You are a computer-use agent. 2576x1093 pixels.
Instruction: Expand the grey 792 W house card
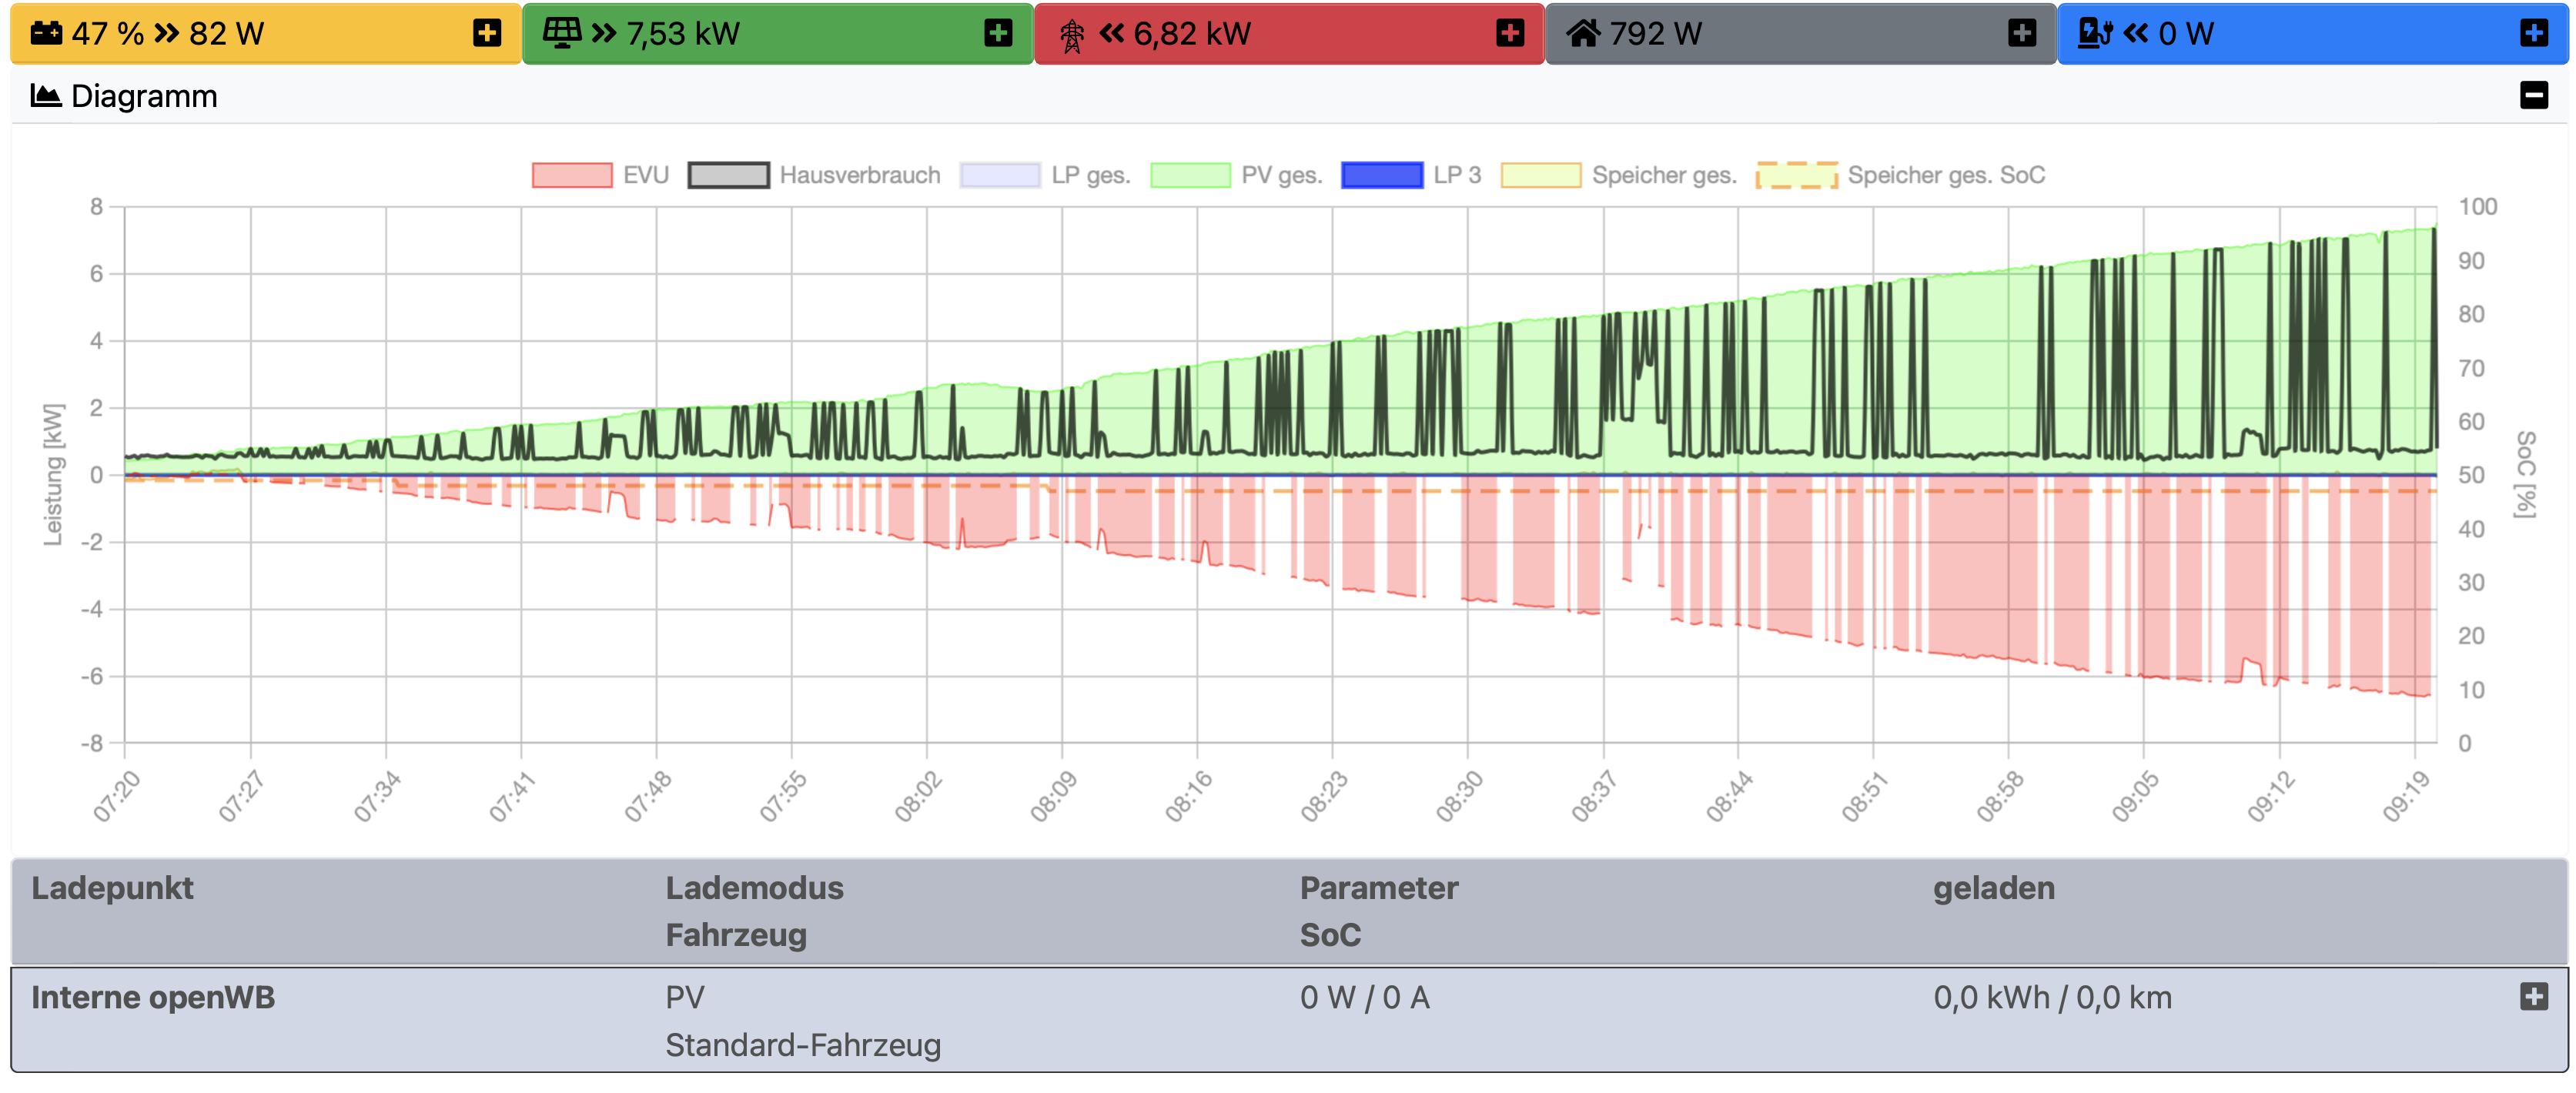point(2022,34)
